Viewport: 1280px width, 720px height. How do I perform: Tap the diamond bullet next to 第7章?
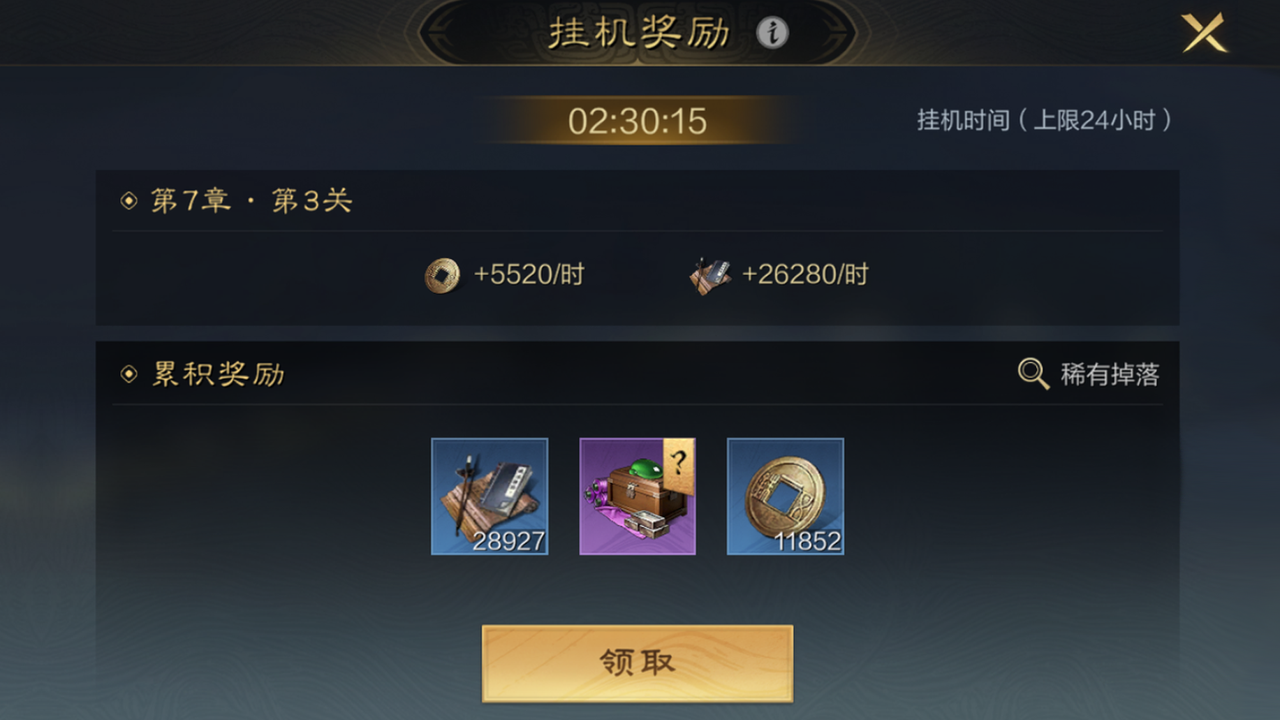tap(129, 201)
